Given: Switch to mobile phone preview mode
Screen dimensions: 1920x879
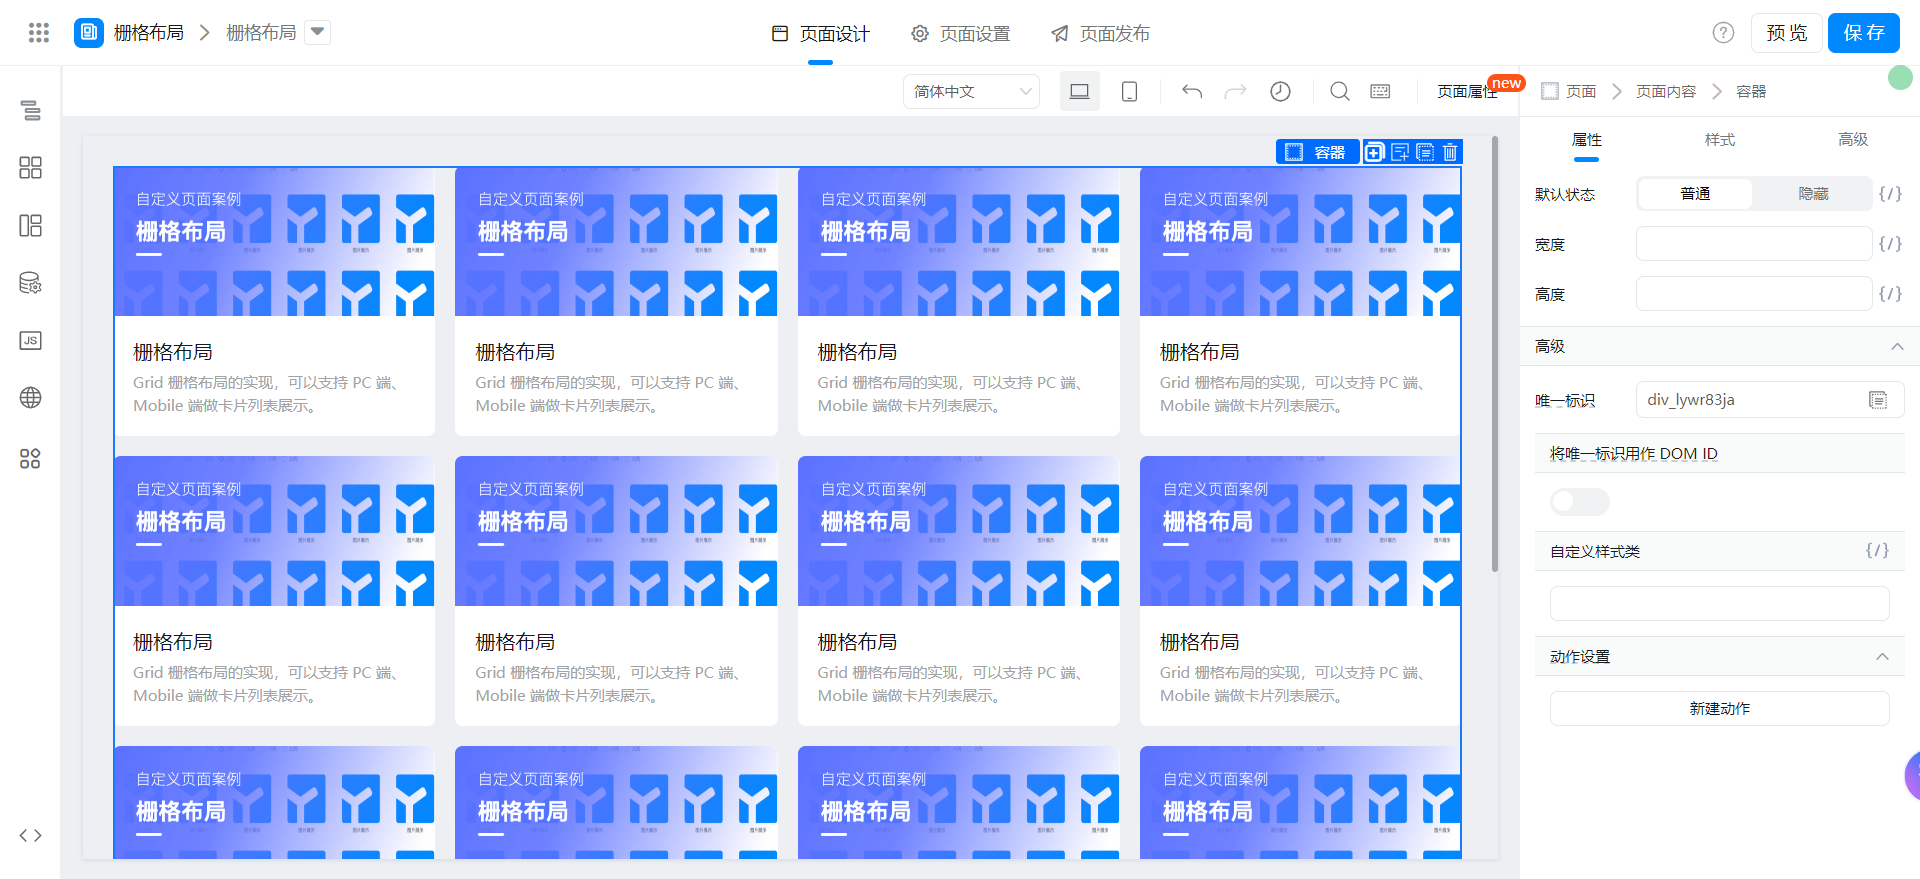Looking at the screenshot, I should pos(1130,91).
